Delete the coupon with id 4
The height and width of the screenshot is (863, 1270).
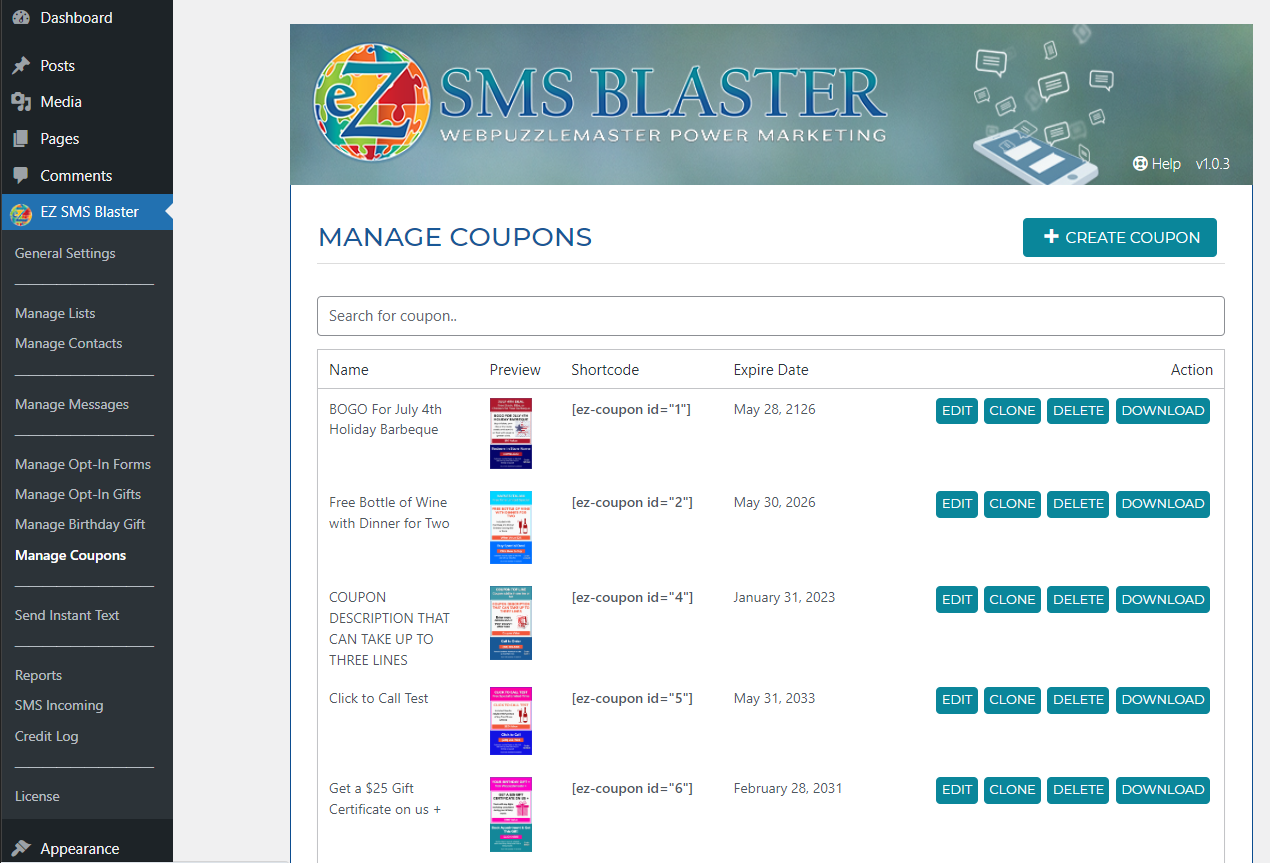tap(1078, 600)
